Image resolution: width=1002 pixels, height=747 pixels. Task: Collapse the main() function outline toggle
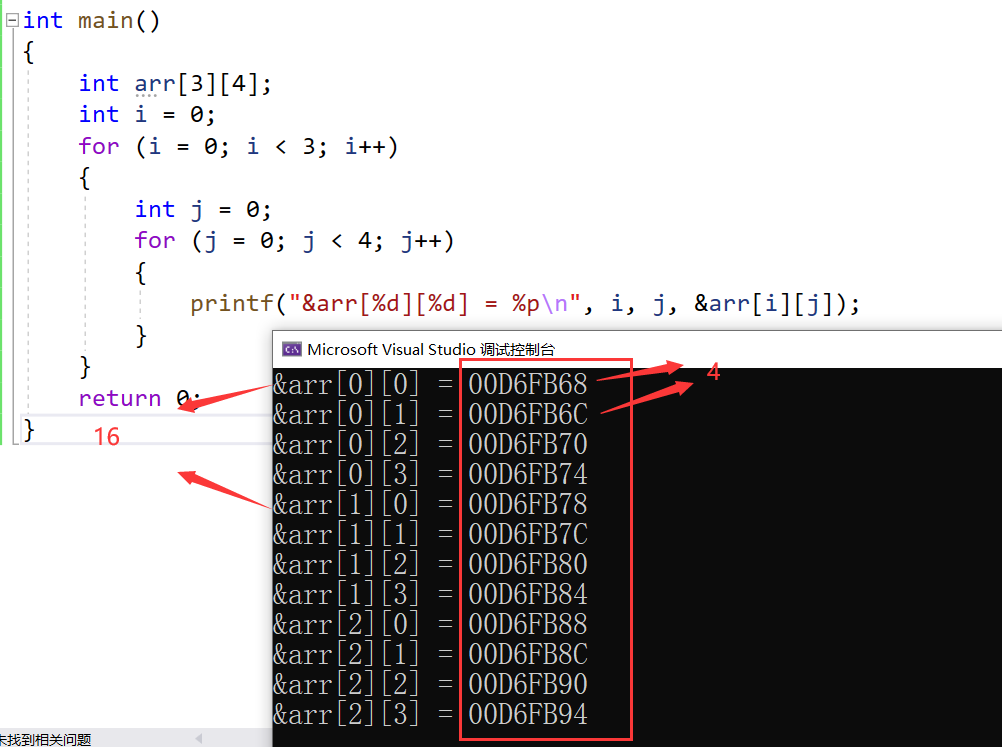tap(12, 20)
